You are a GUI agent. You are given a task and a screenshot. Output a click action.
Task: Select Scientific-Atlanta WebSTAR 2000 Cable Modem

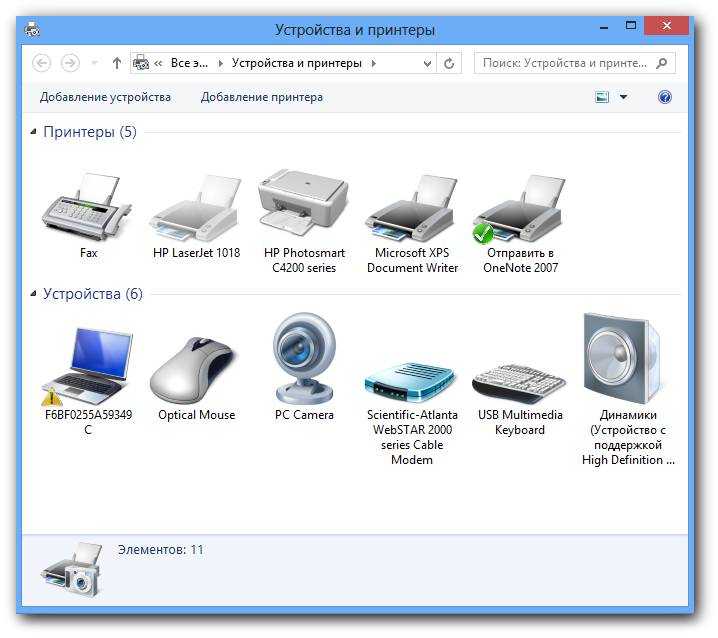(411, 381)
